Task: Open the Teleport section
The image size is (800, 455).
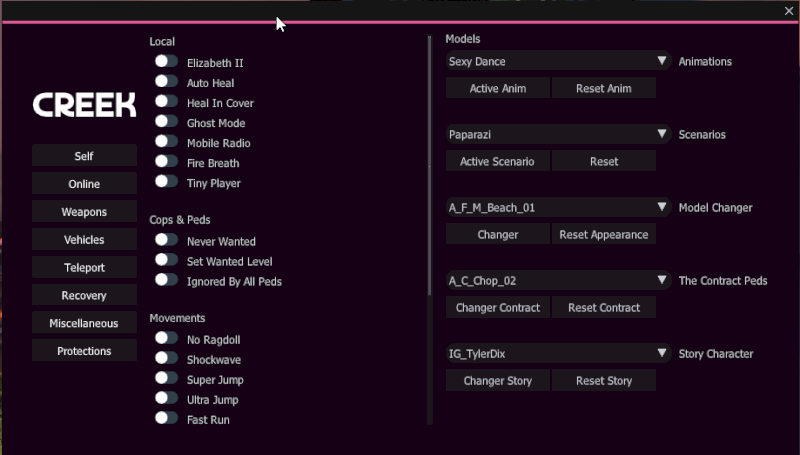Action: tap(84, 267)
